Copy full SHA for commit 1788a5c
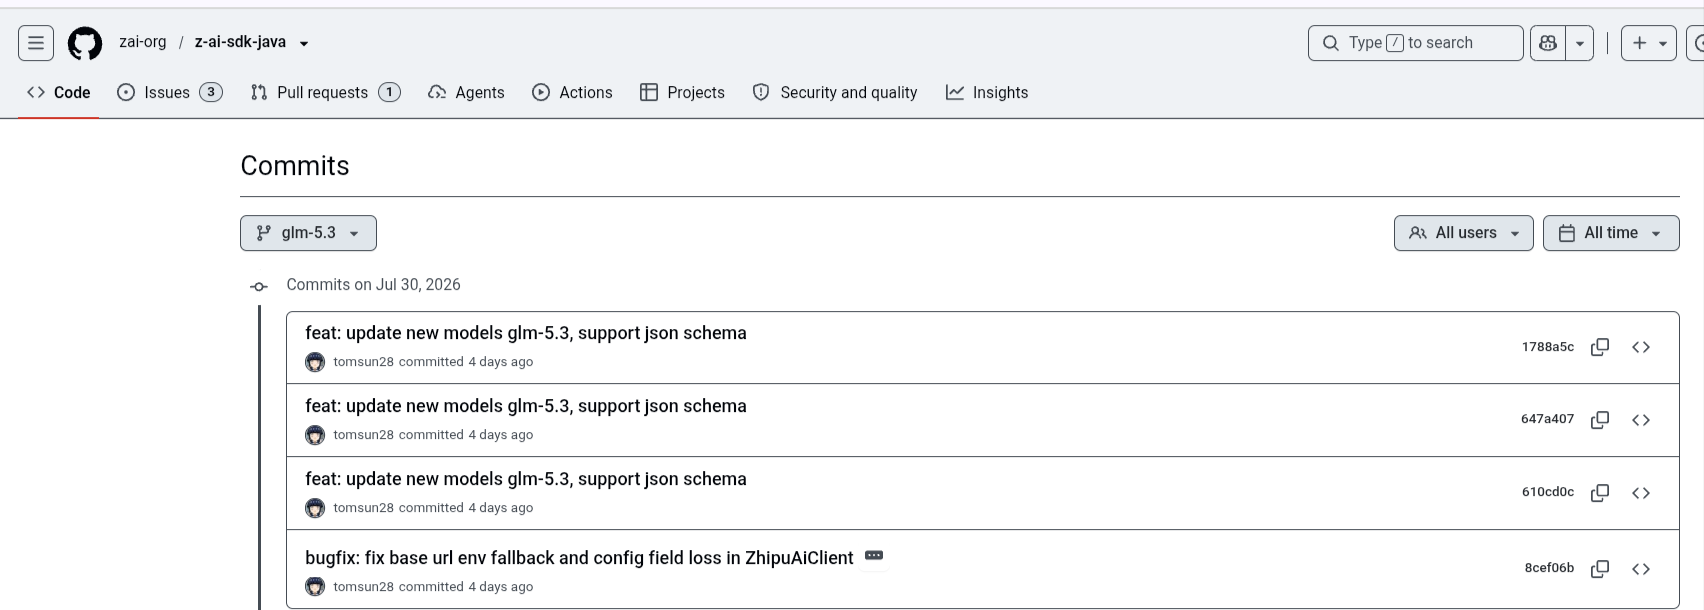The height and width of the screenshot is (610, 1704). coord(1600,347)
